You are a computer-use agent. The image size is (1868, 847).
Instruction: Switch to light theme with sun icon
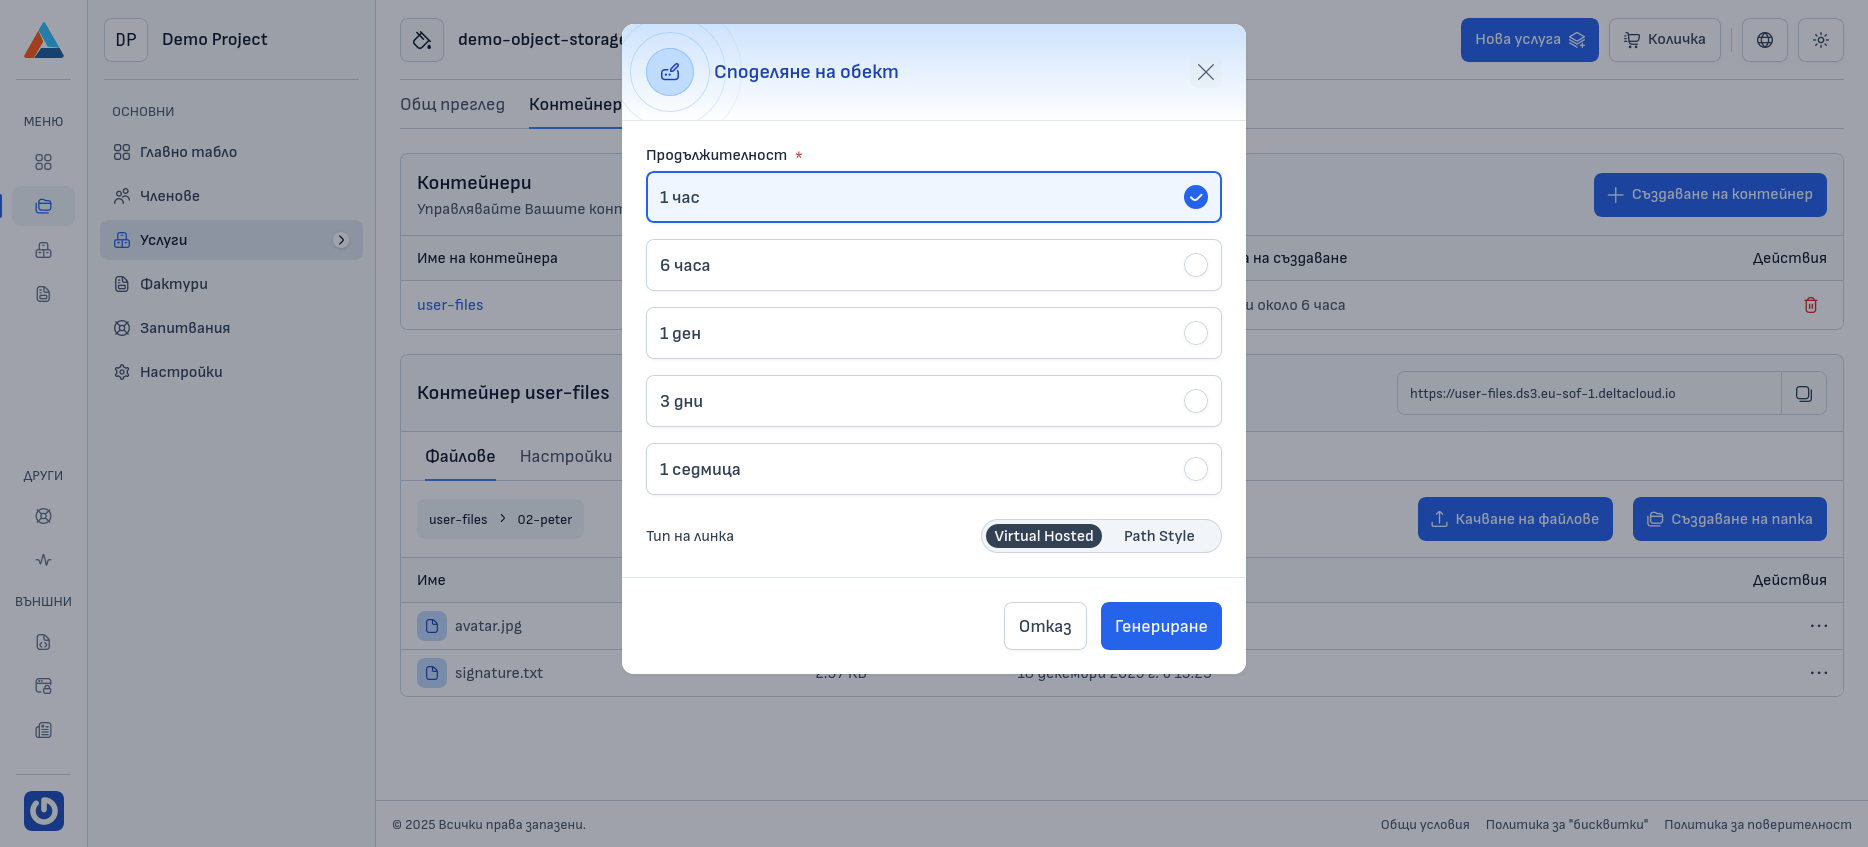[1821, 40]
